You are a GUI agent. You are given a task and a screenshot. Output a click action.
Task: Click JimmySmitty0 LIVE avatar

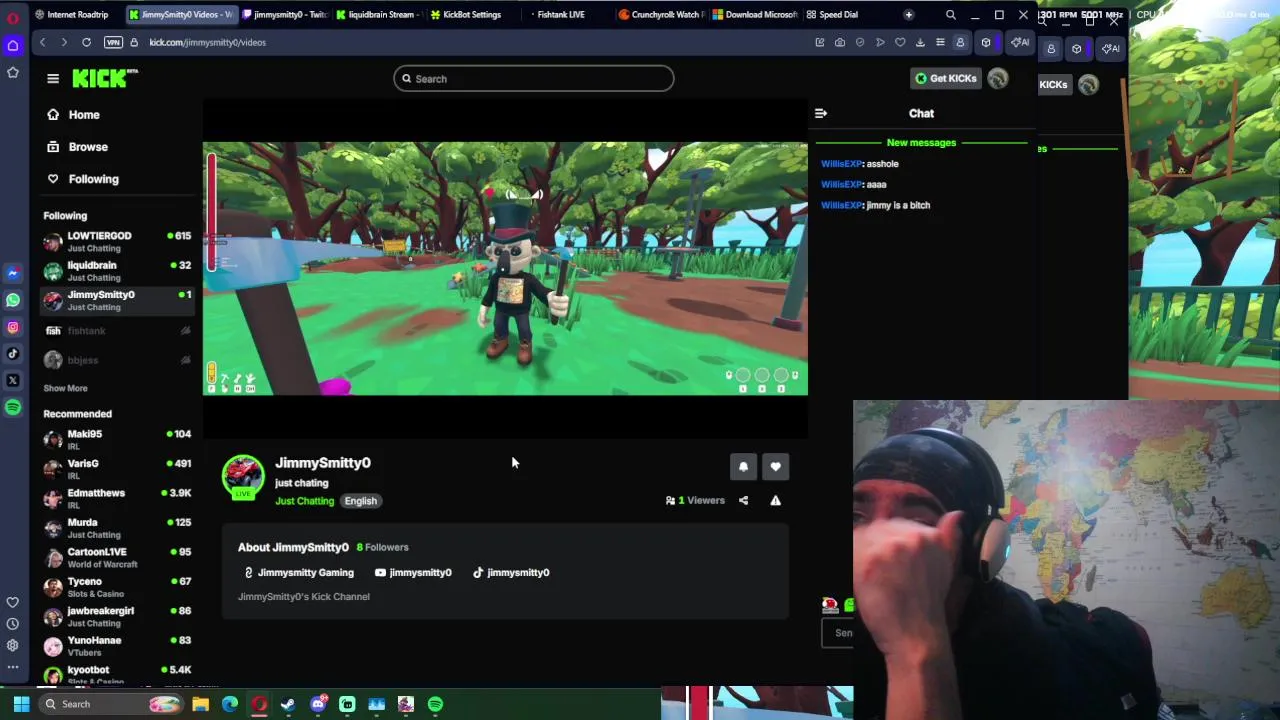point(243,477)
